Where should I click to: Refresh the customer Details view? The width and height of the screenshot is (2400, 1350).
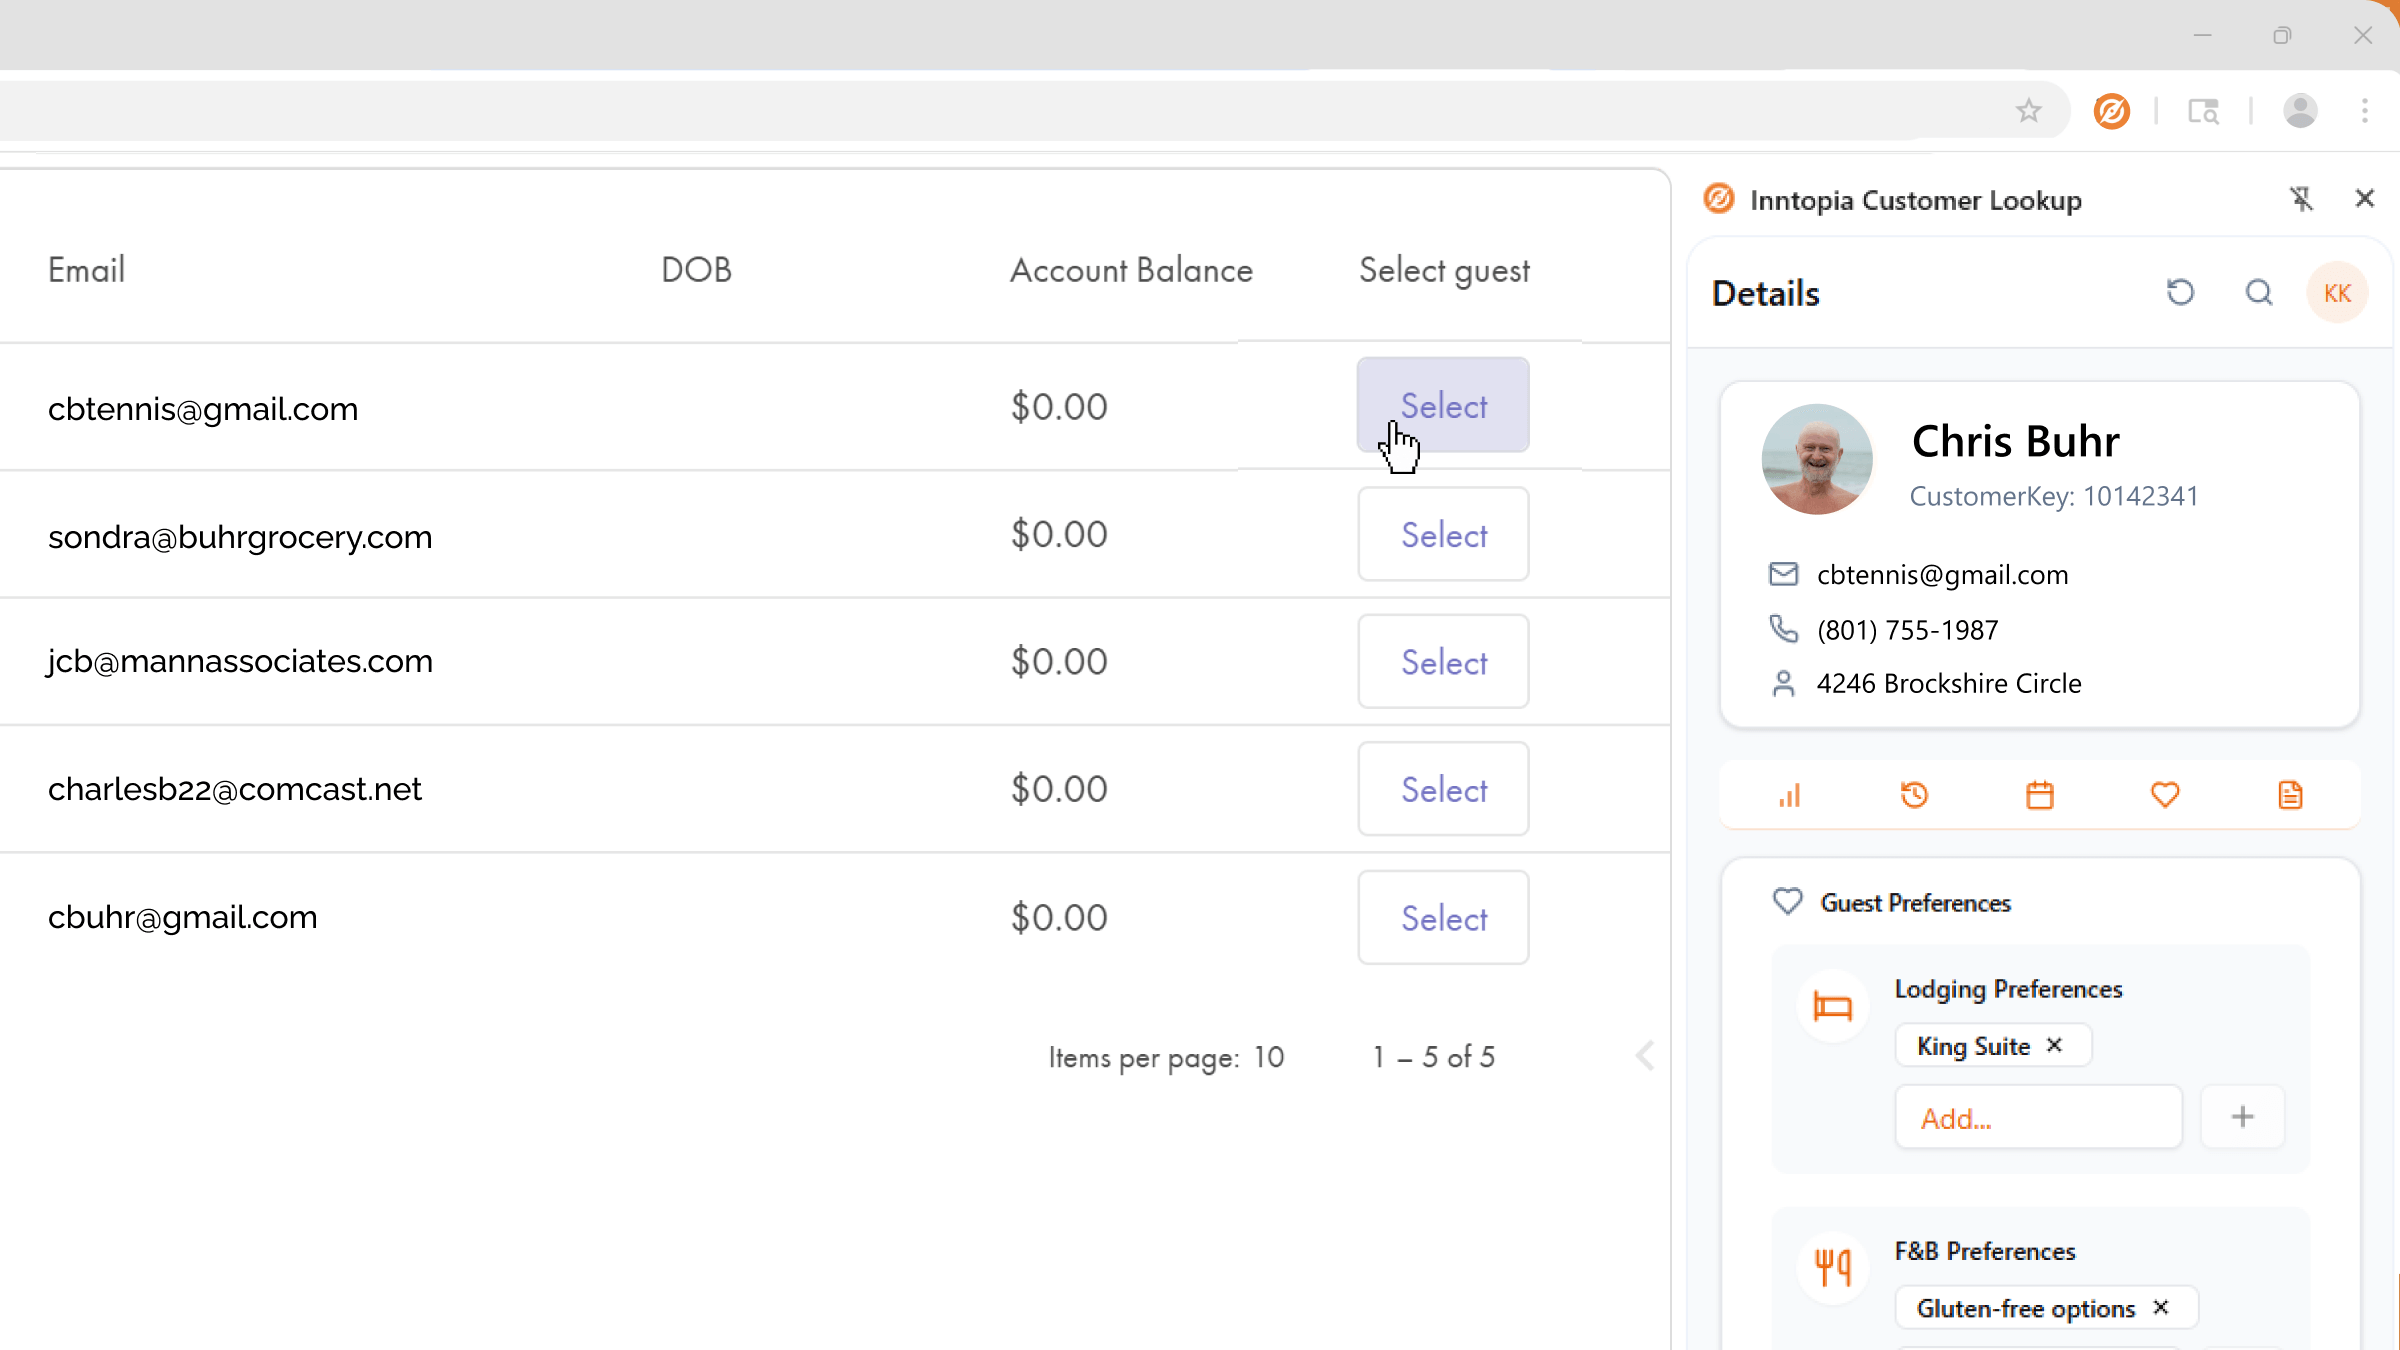tap(2181, 292)
